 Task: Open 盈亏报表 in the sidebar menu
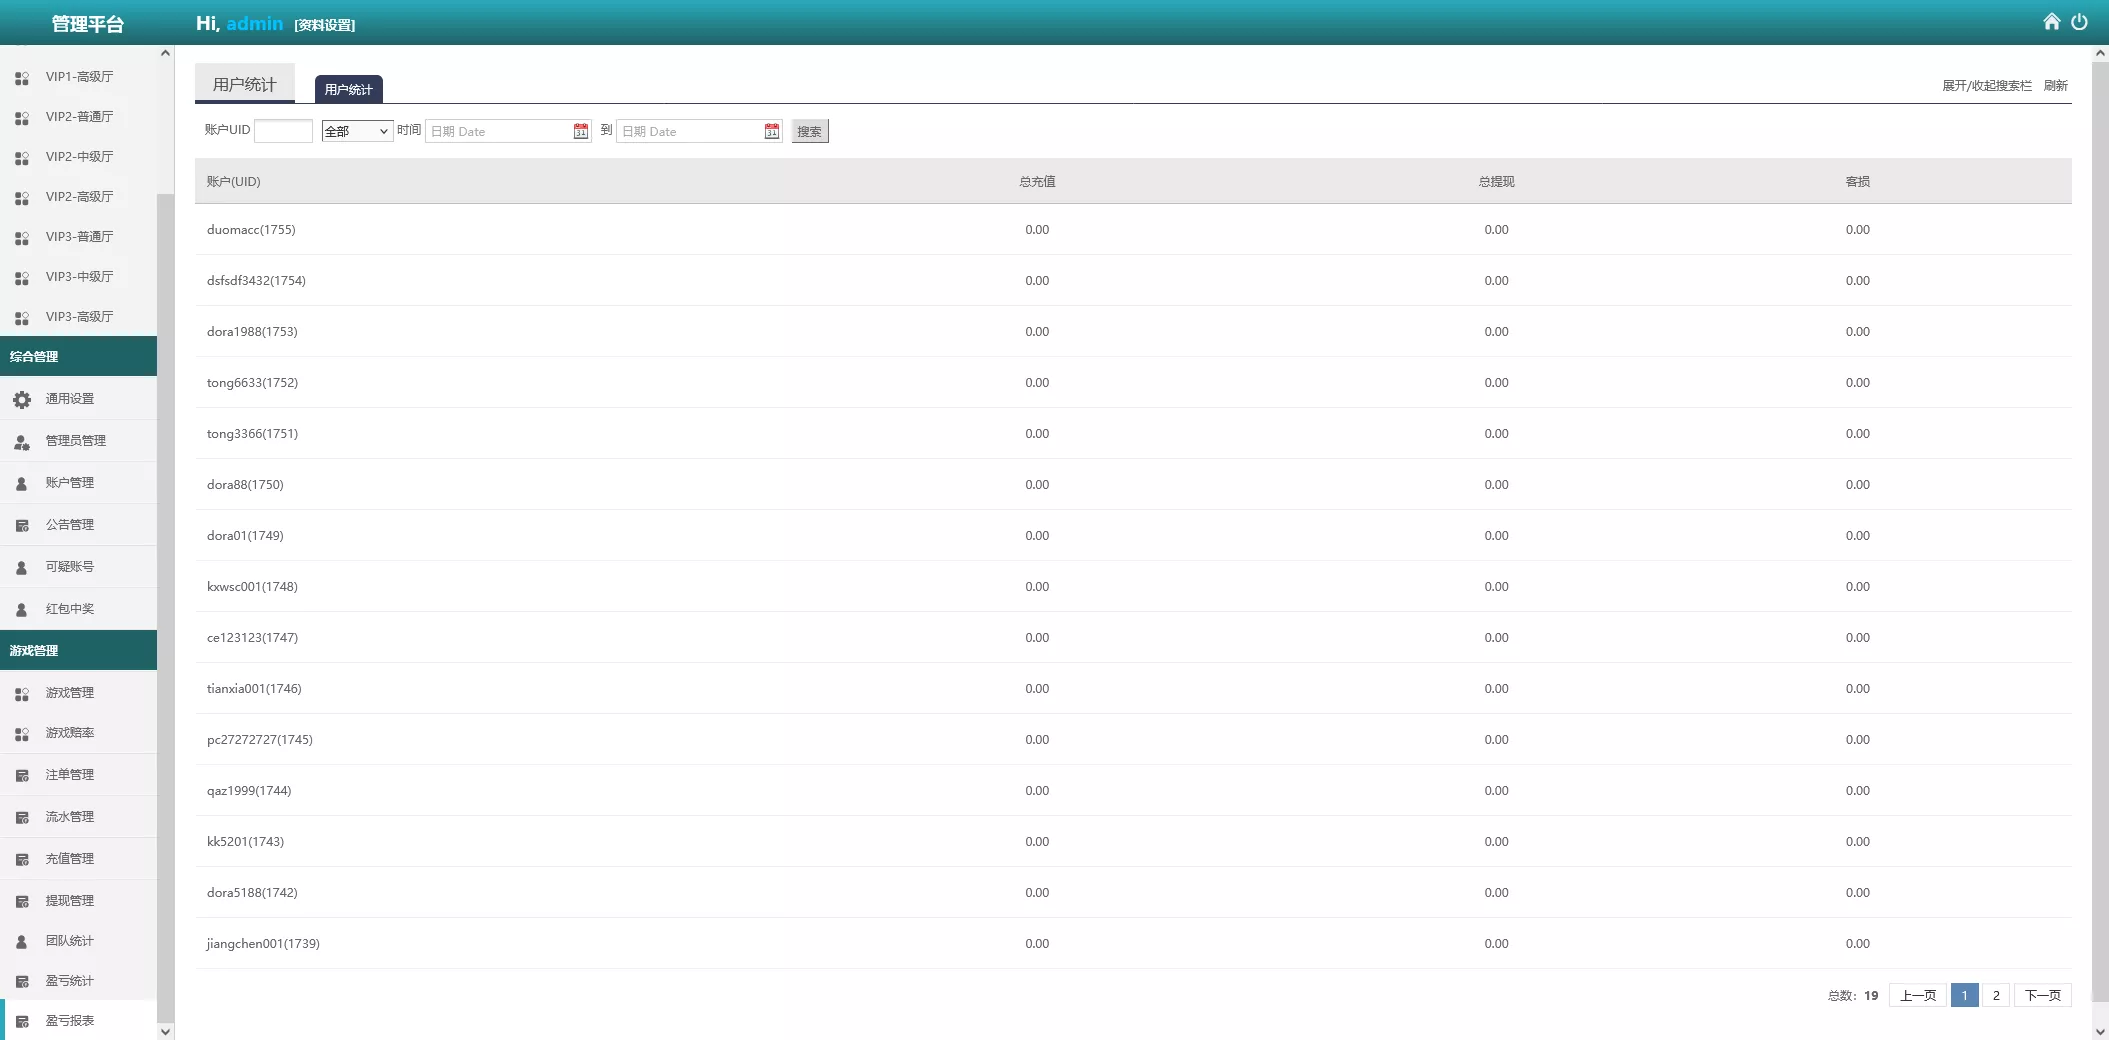pyautogui.click(x=70, y=1021)
